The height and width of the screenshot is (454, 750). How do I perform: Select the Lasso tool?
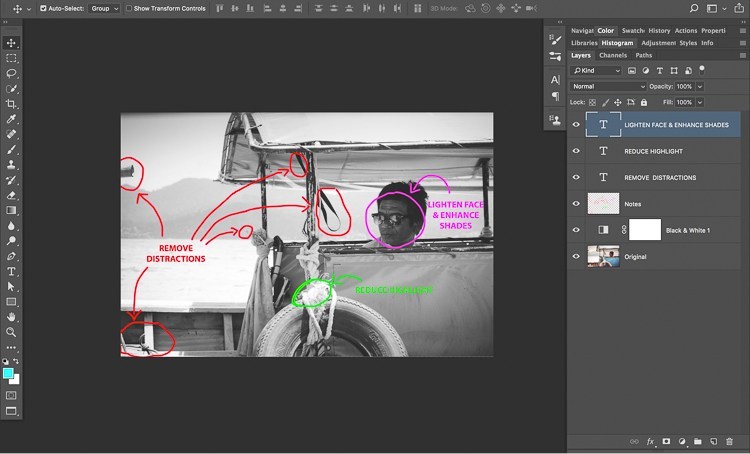click(x=11, y=74)
